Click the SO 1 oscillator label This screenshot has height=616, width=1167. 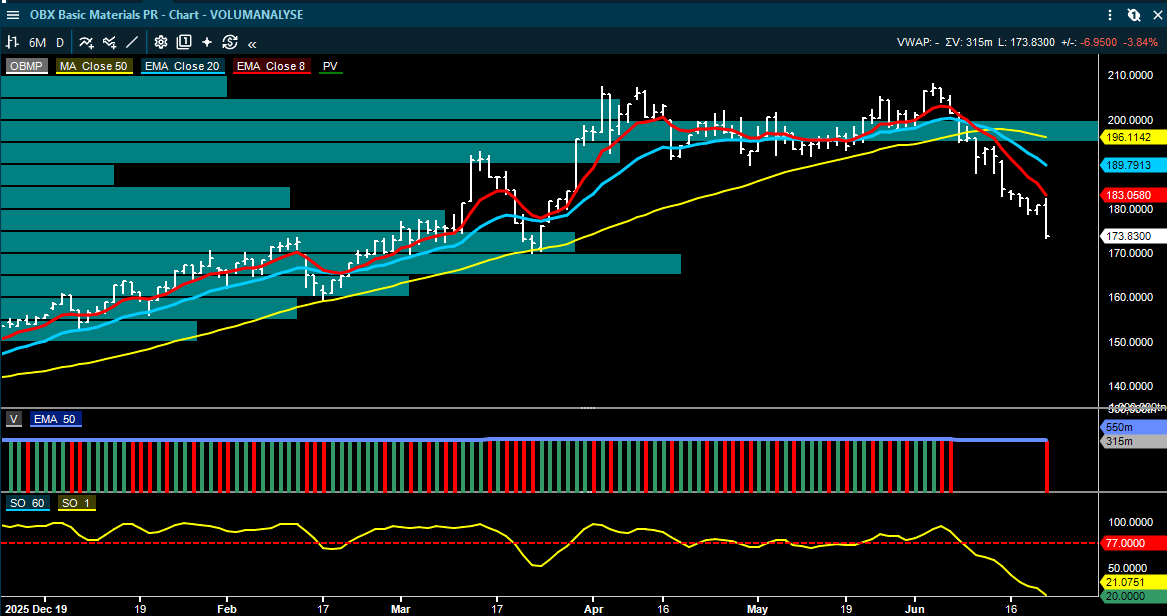click(x=75, y=504)
